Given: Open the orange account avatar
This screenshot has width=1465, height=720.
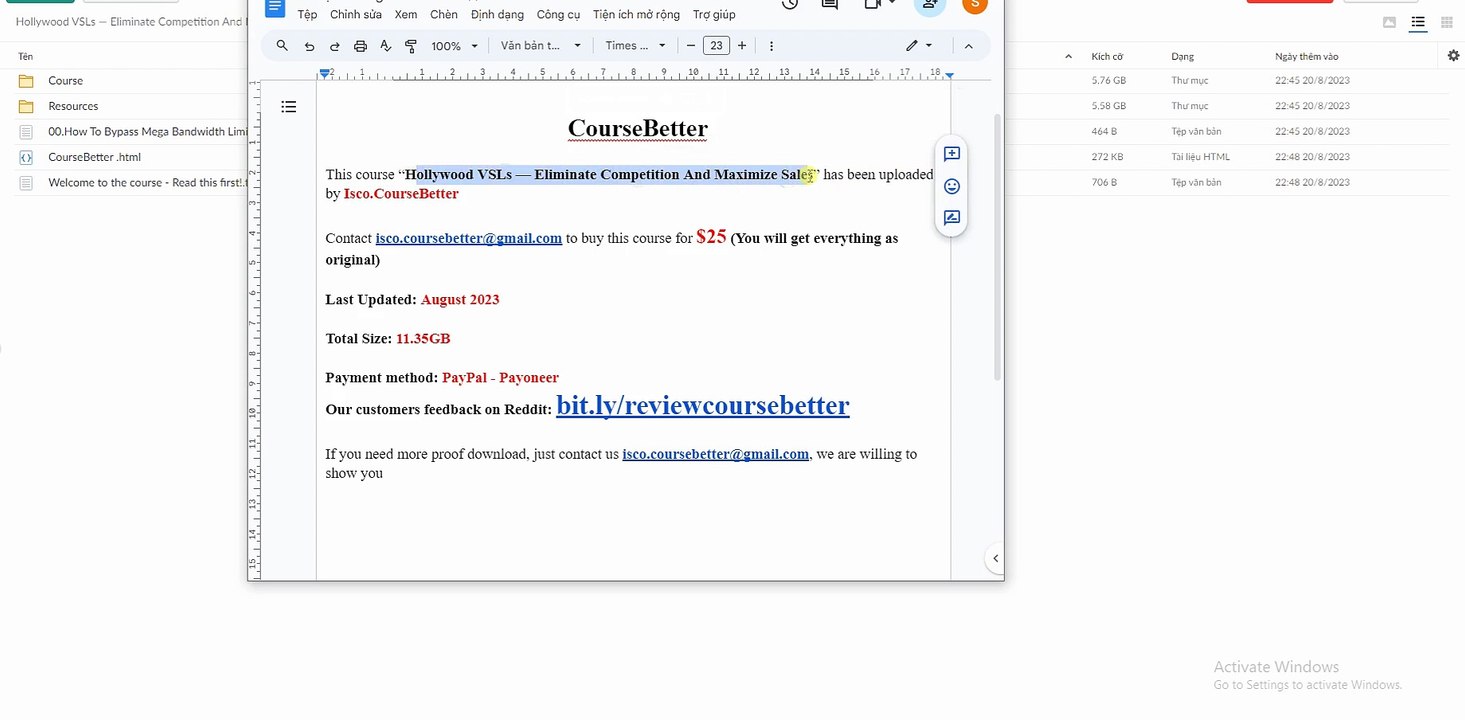Looking at the screenshot, I should (x=975, y=5).
